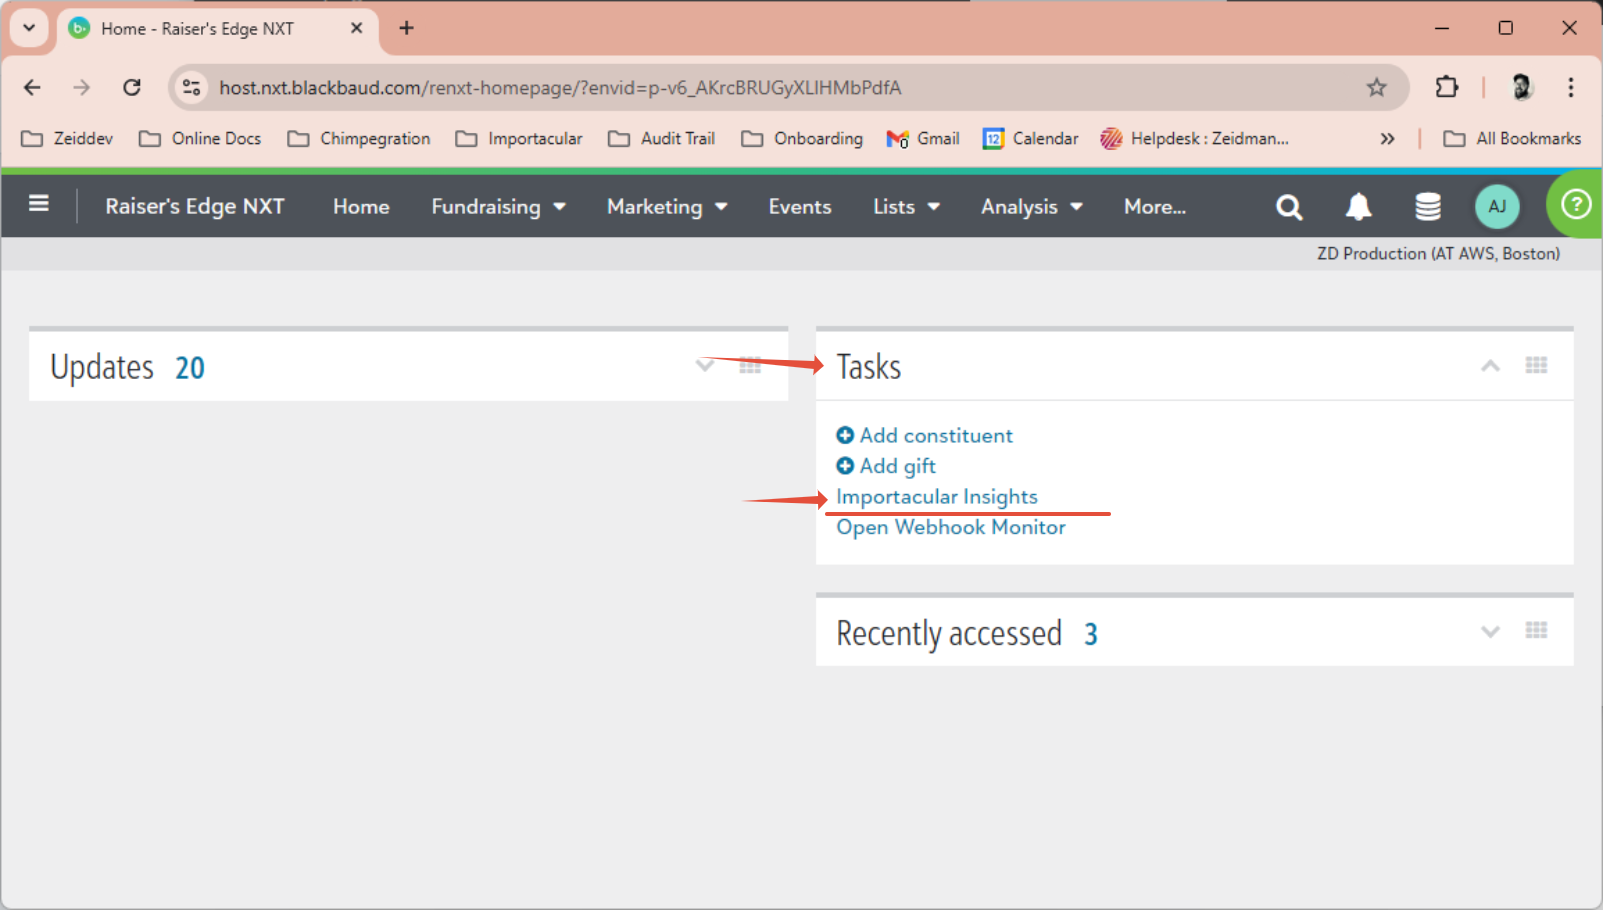Open a new browser tab
Image resolution: width=1603 pixels, height=910 pixels.
click(x=406, y=28)
